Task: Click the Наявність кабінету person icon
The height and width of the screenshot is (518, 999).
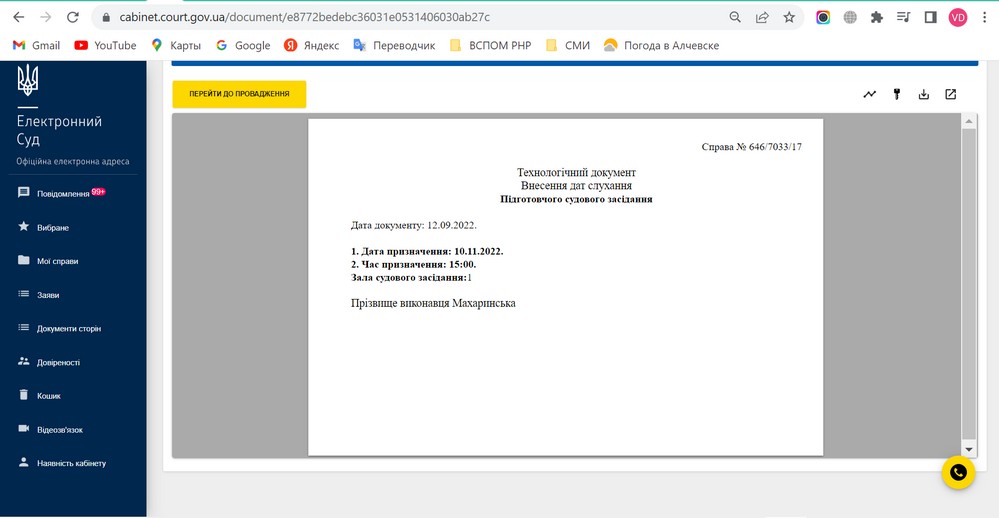Action: coord(24,462)
